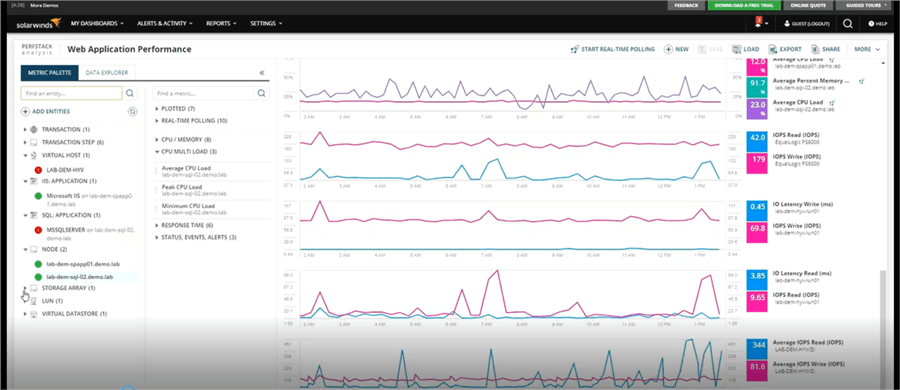Load a saved PerfStack project

click(746, 49)
